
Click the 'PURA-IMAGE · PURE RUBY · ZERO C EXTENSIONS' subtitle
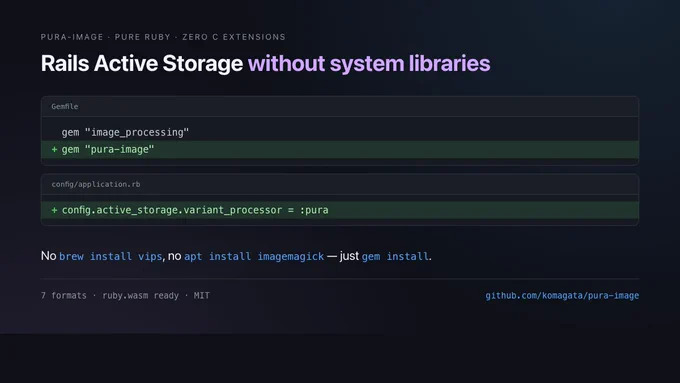[x=163, y=37]
